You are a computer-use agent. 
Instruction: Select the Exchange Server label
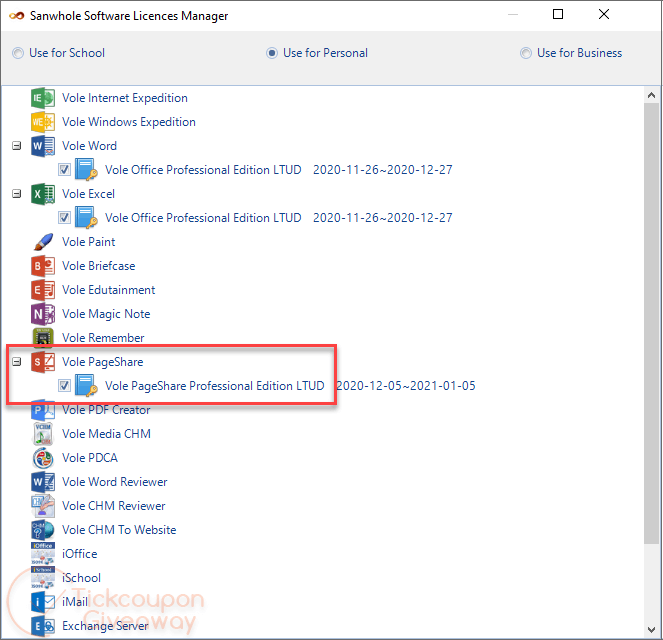pyautogui.click(x=105, y=626)
